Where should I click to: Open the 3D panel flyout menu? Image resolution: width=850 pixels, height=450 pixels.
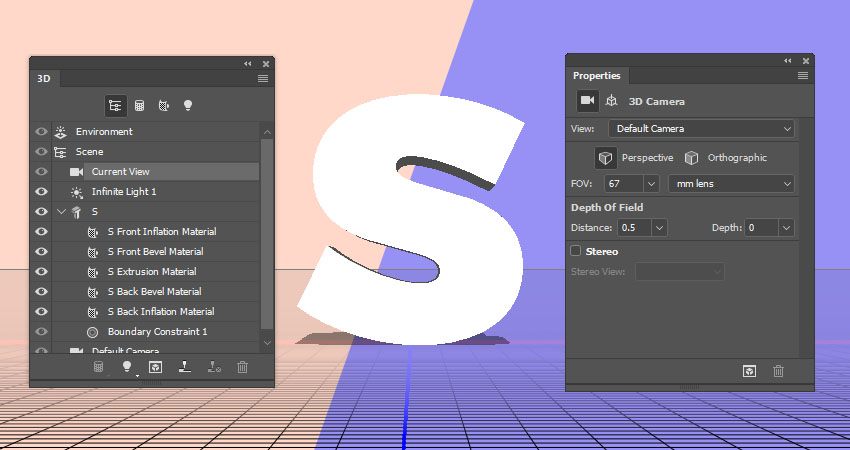coord(263,79)
